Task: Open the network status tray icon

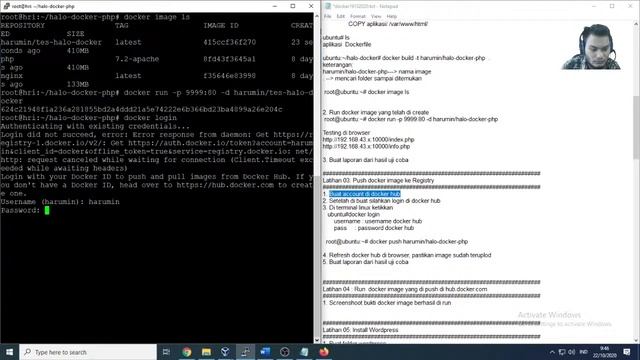Action: pyautogui.click(x=562, y=352)
